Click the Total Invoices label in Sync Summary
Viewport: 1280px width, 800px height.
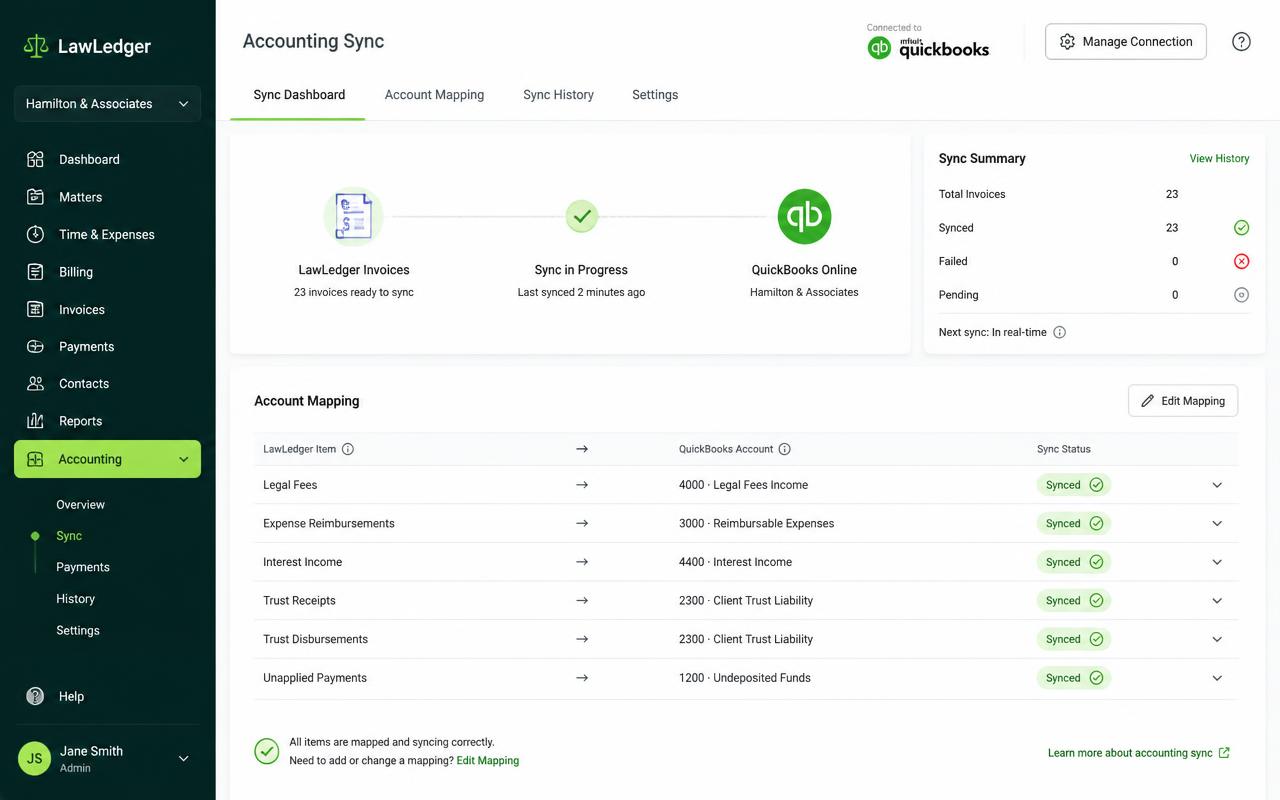click(x=972, y=194)
